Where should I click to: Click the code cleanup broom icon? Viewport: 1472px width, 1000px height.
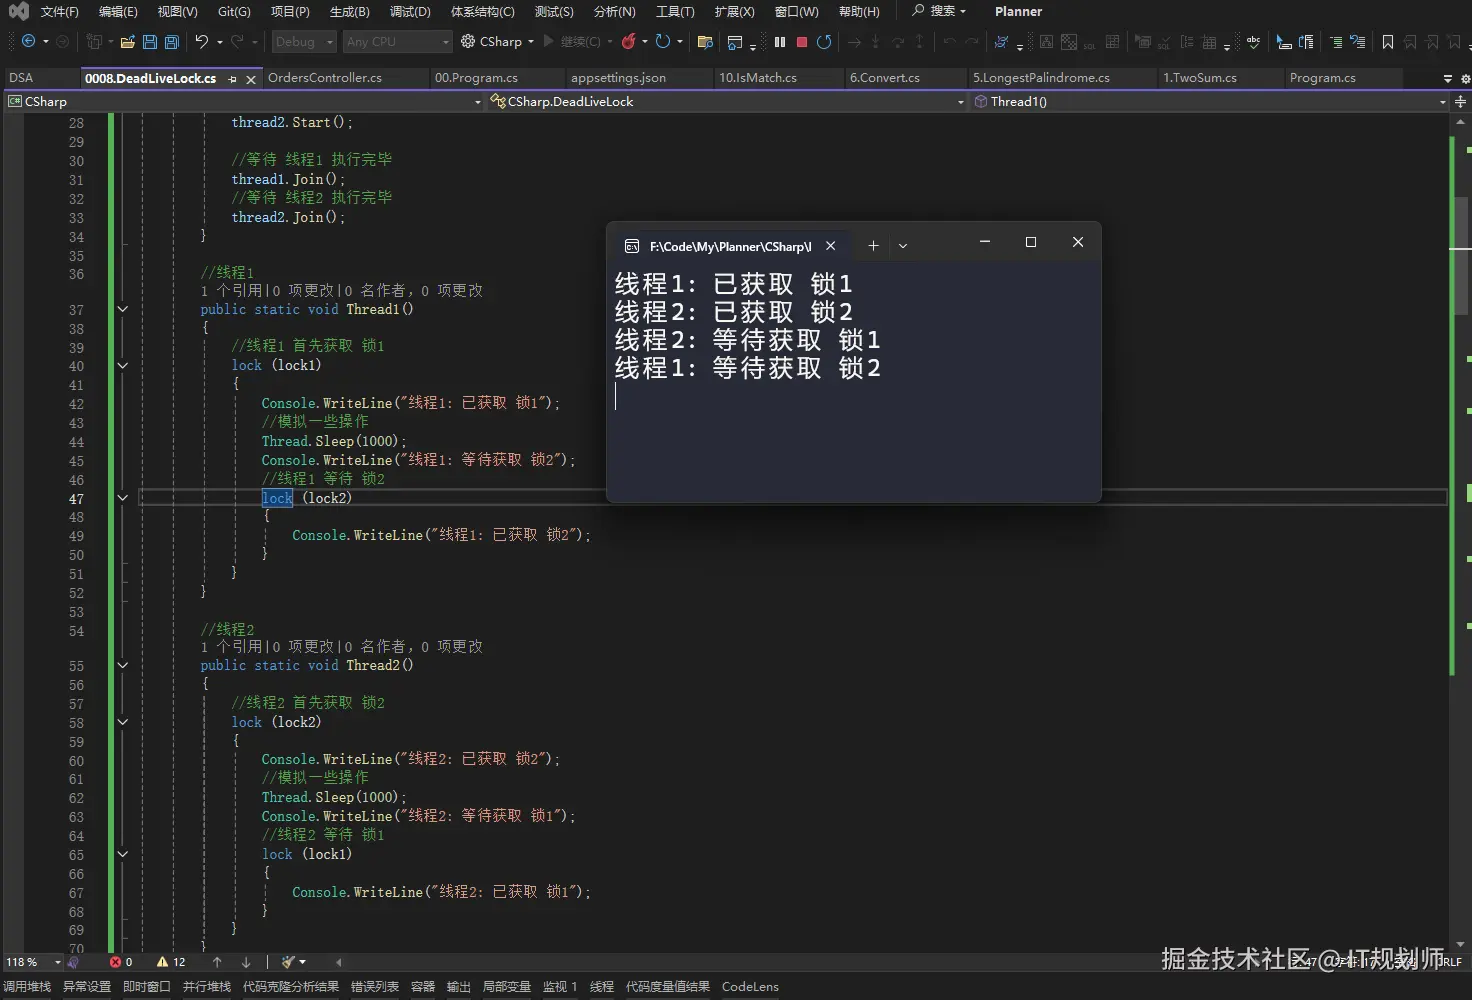(x=288, y=962)
